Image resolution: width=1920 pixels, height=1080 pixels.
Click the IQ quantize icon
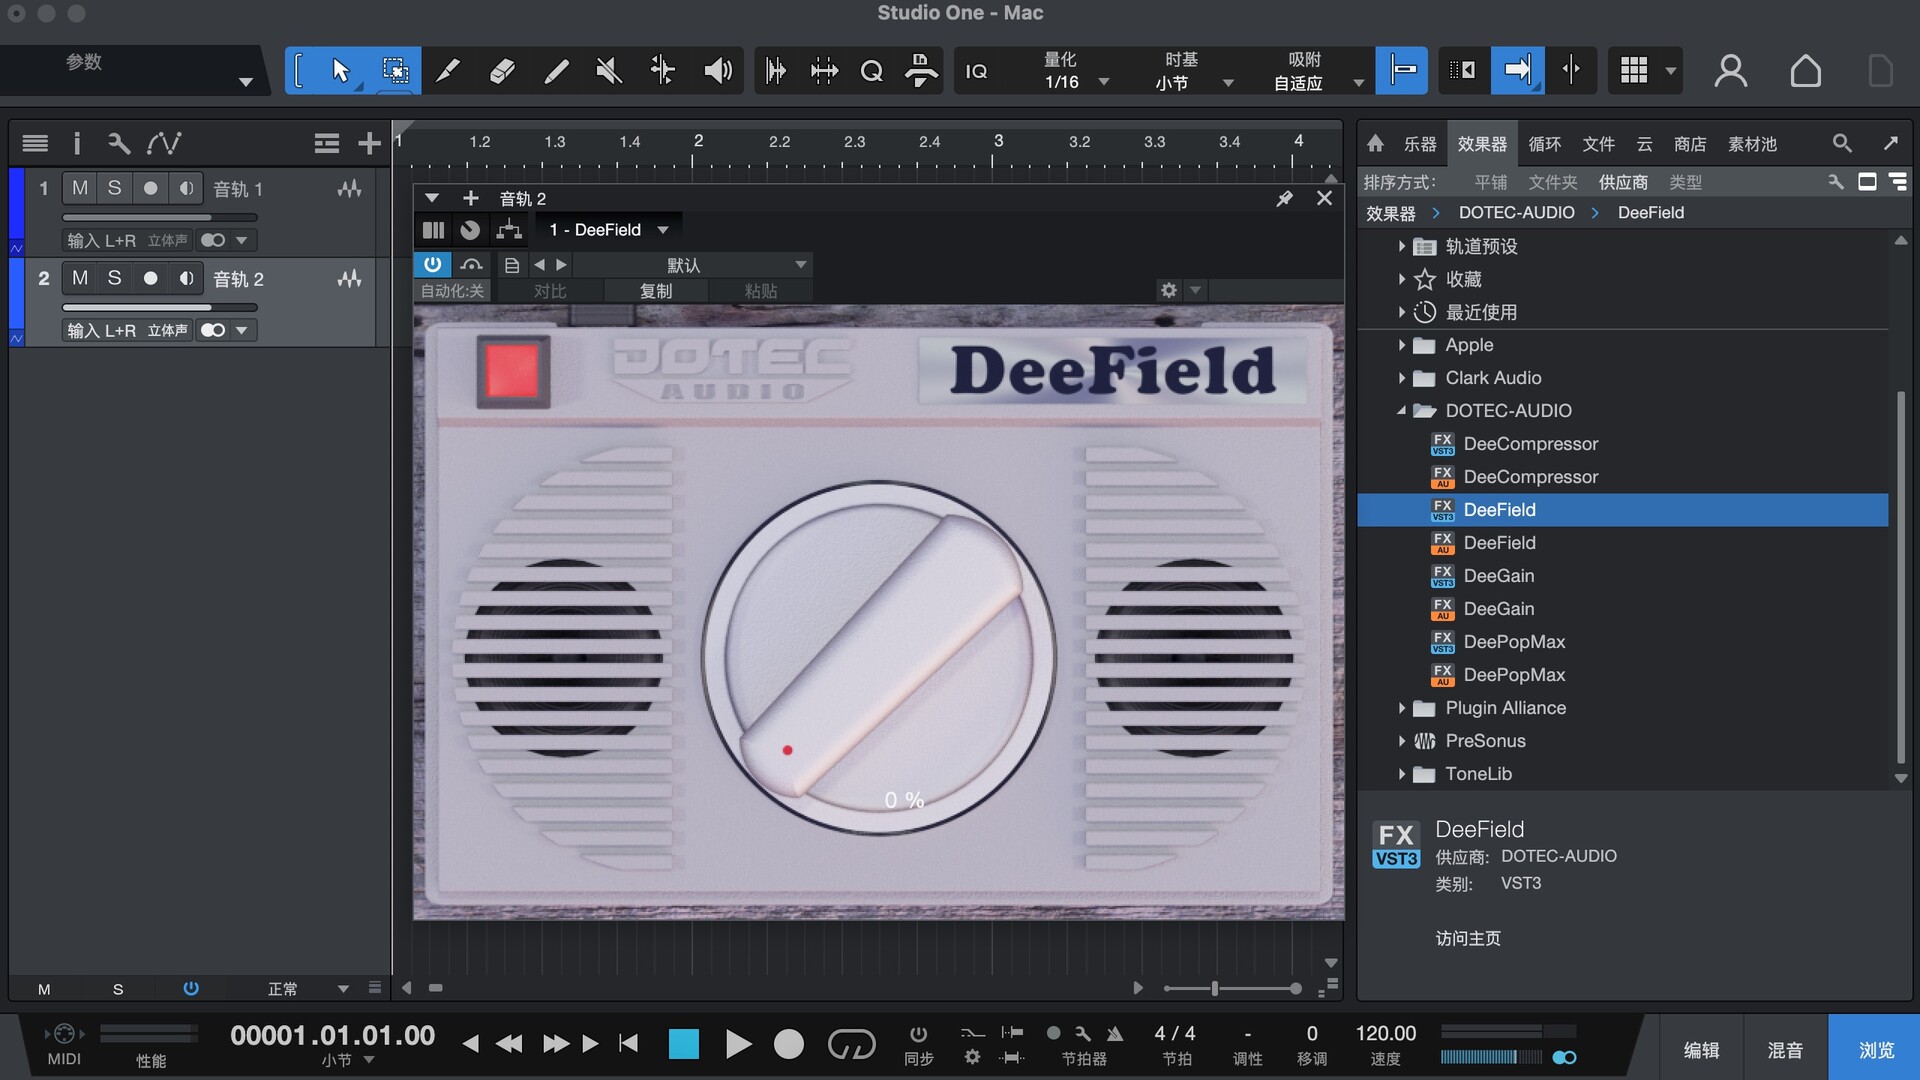(x=976, y=71)
